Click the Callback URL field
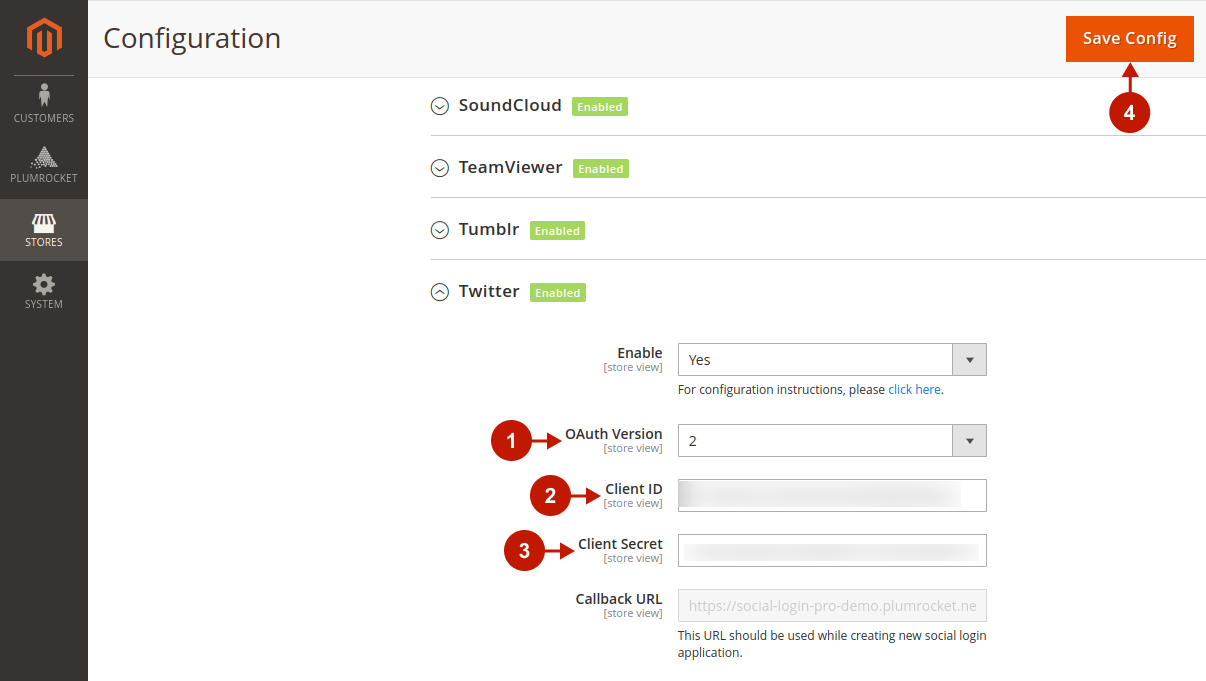1206x681 pixels. (832, 605)
